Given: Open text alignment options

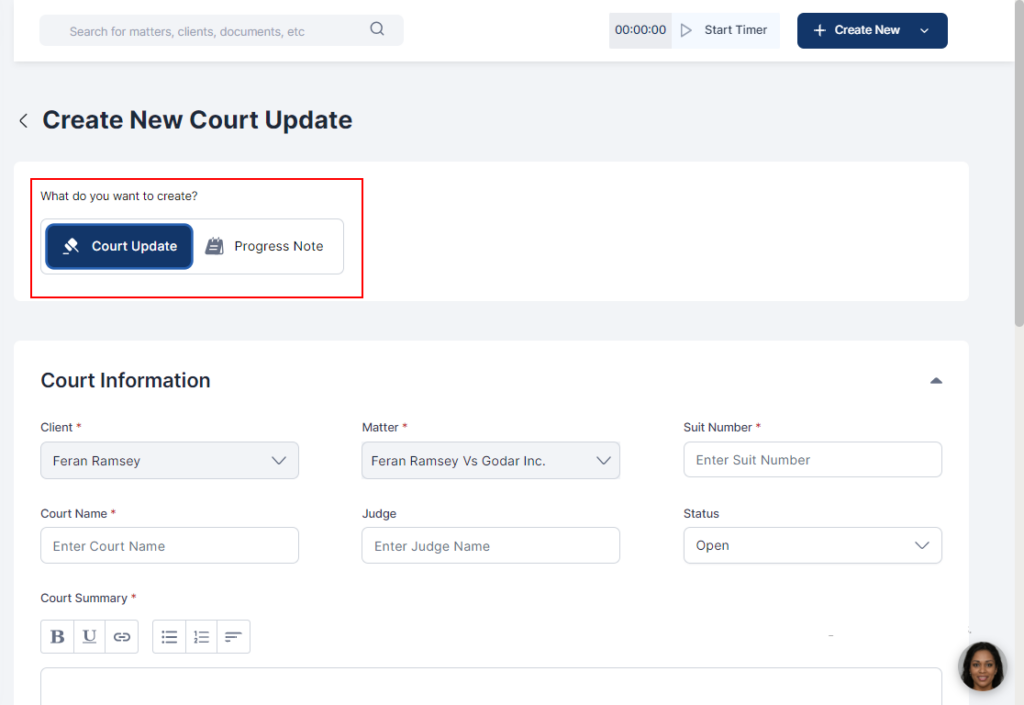Looking at the screenshot, I should (x=233, y=637).
